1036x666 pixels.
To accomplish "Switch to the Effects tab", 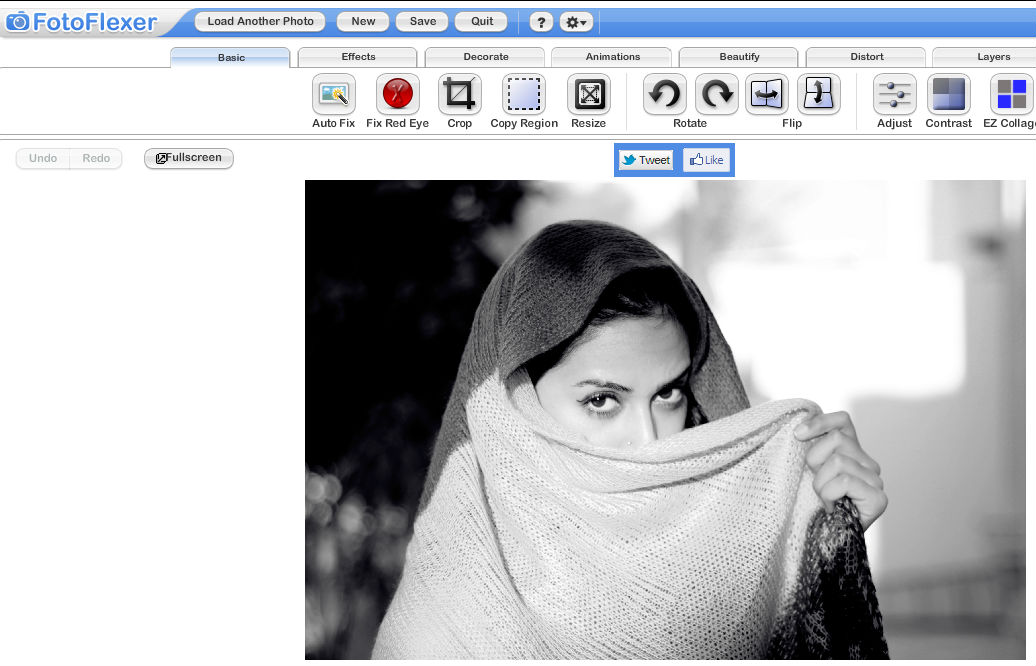I will click(357, 57).
